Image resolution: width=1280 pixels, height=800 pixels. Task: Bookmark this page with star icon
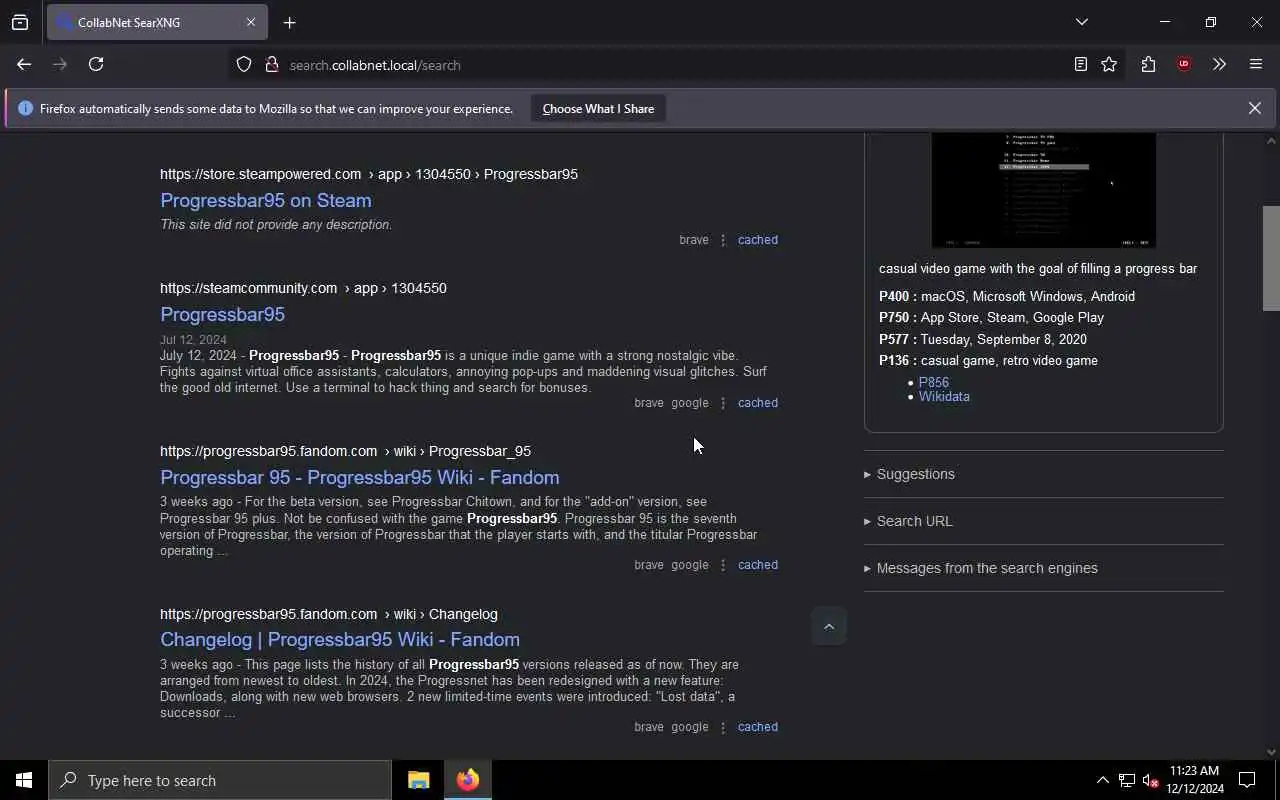(1109, 64)
